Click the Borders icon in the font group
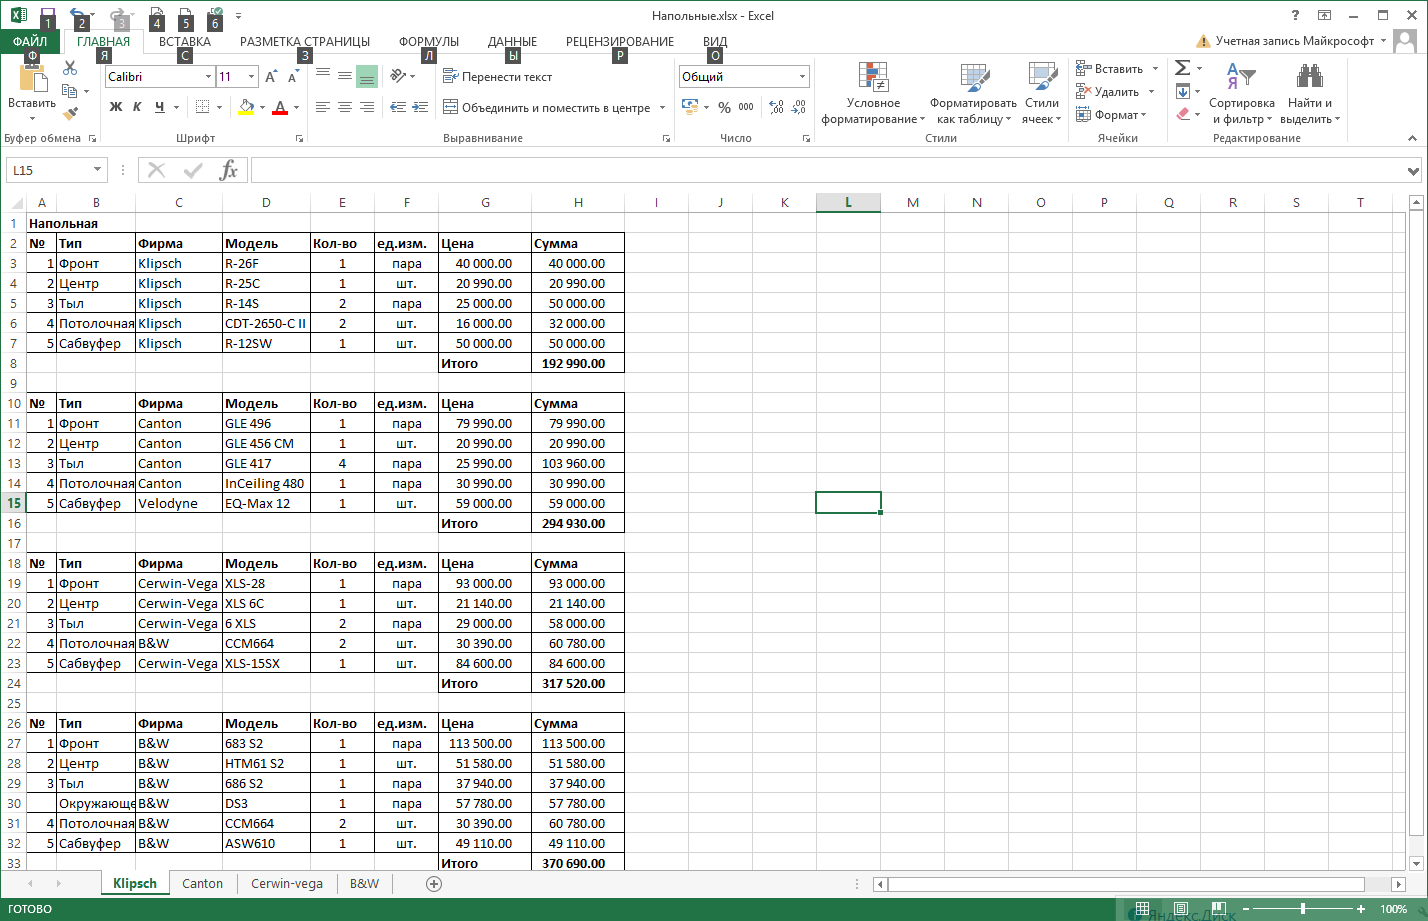This screenshot has width=1428, height=921. pyautogui.click(x=203, y=107)
